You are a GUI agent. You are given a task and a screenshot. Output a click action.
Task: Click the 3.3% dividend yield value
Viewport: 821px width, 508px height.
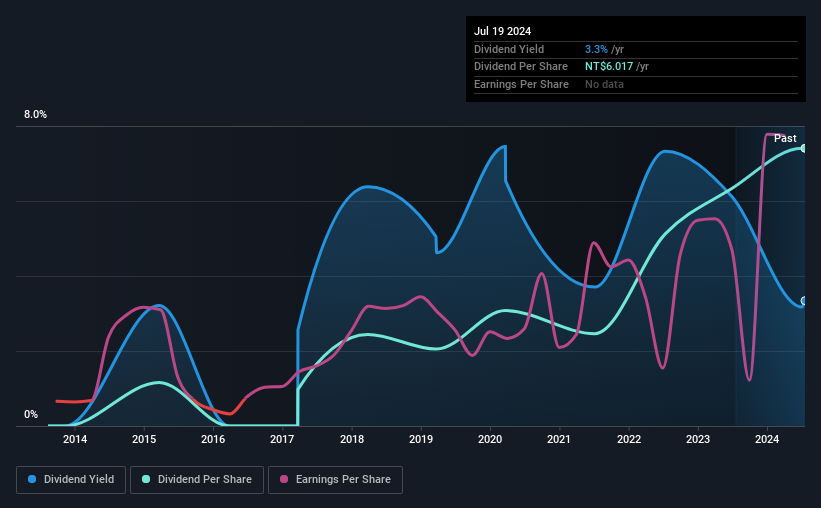click(596, 49)
